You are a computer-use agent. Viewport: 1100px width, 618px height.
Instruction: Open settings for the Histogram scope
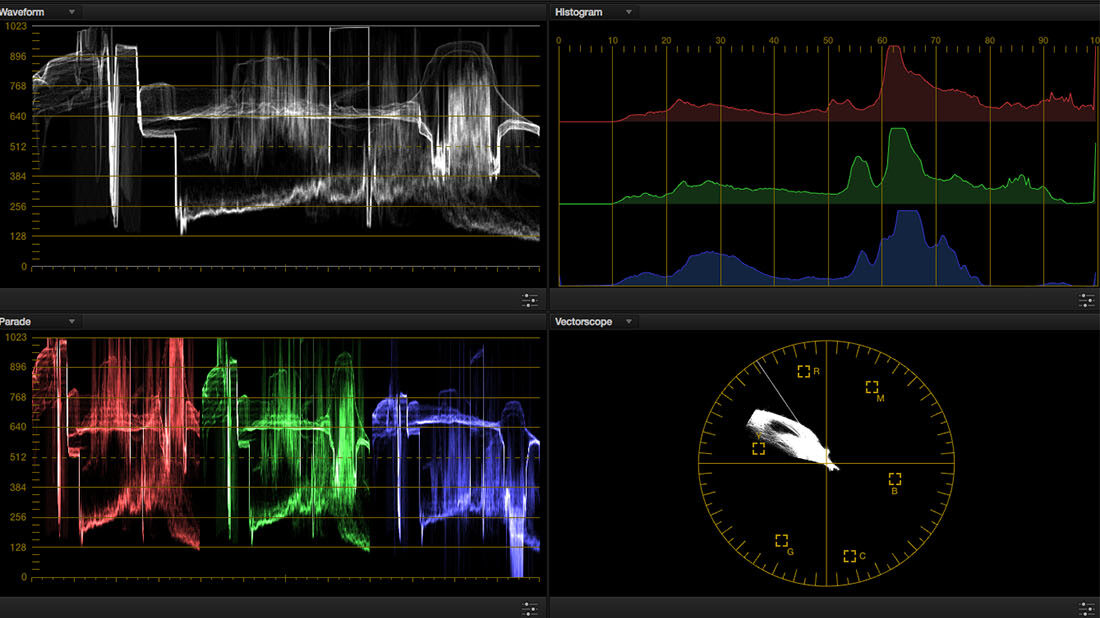pyautogui.click(x=1087, y=299)
